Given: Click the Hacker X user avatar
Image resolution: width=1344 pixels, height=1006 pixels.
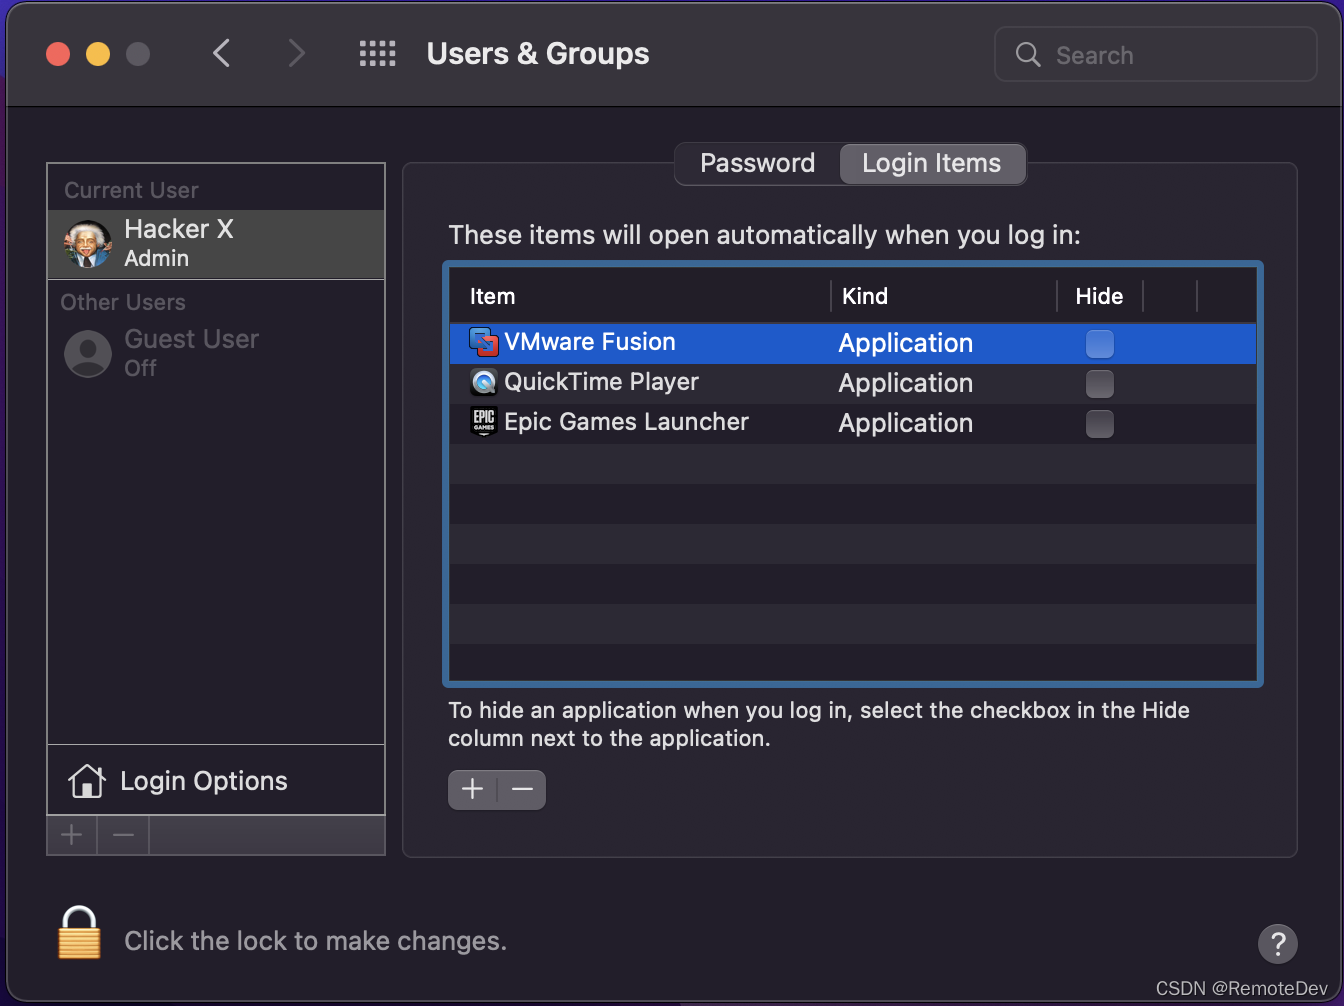Looking at the screenshot, I should (x=88, y=244).
